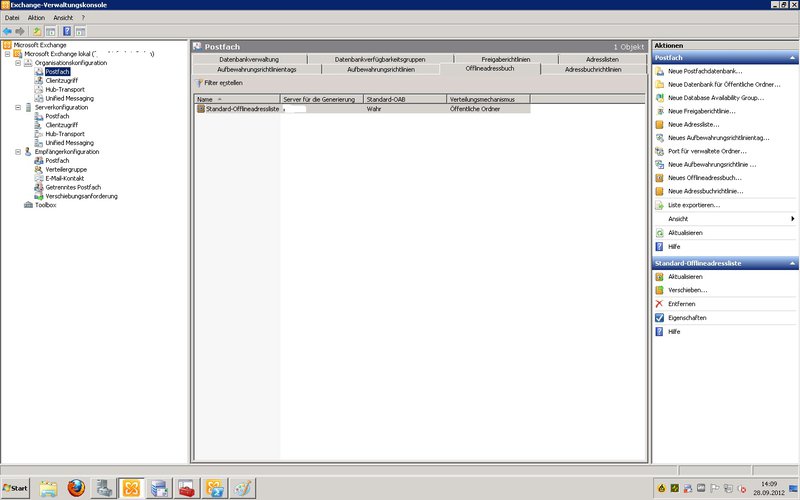Collapse Organisationskonfiguration tree node
The width and height of the screenshot is (800, 500).
[18, 63]
